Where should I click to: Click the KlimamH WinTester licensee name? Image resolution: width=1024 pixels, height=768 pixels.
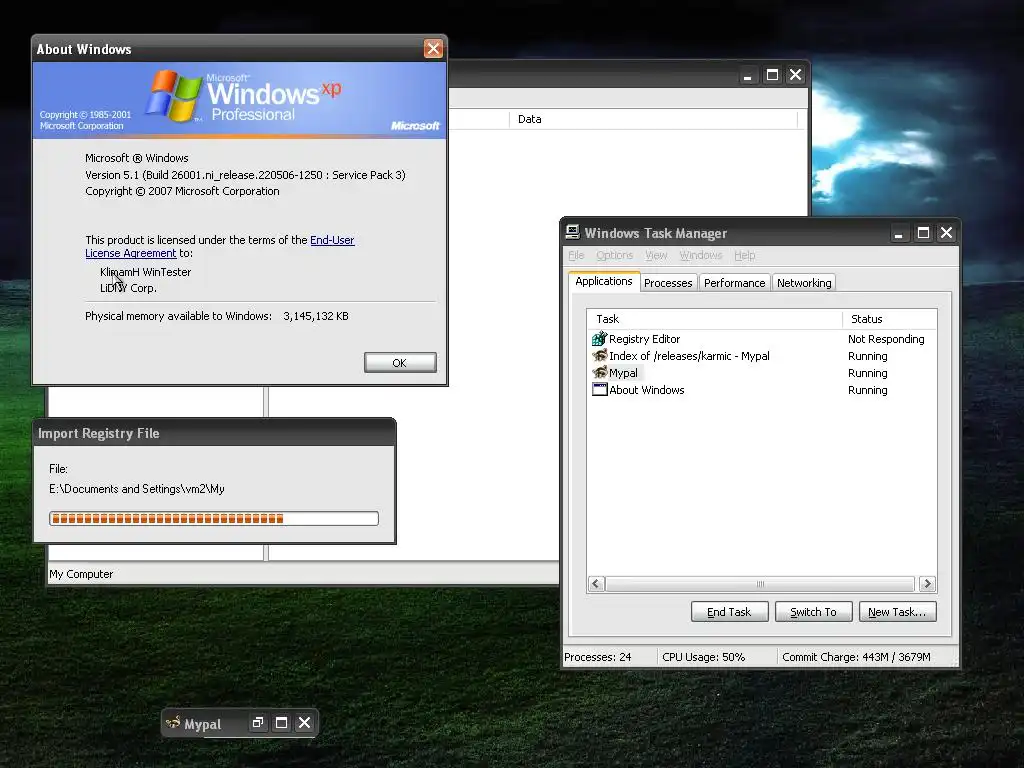pyautogui.click(x=146, y=272)
